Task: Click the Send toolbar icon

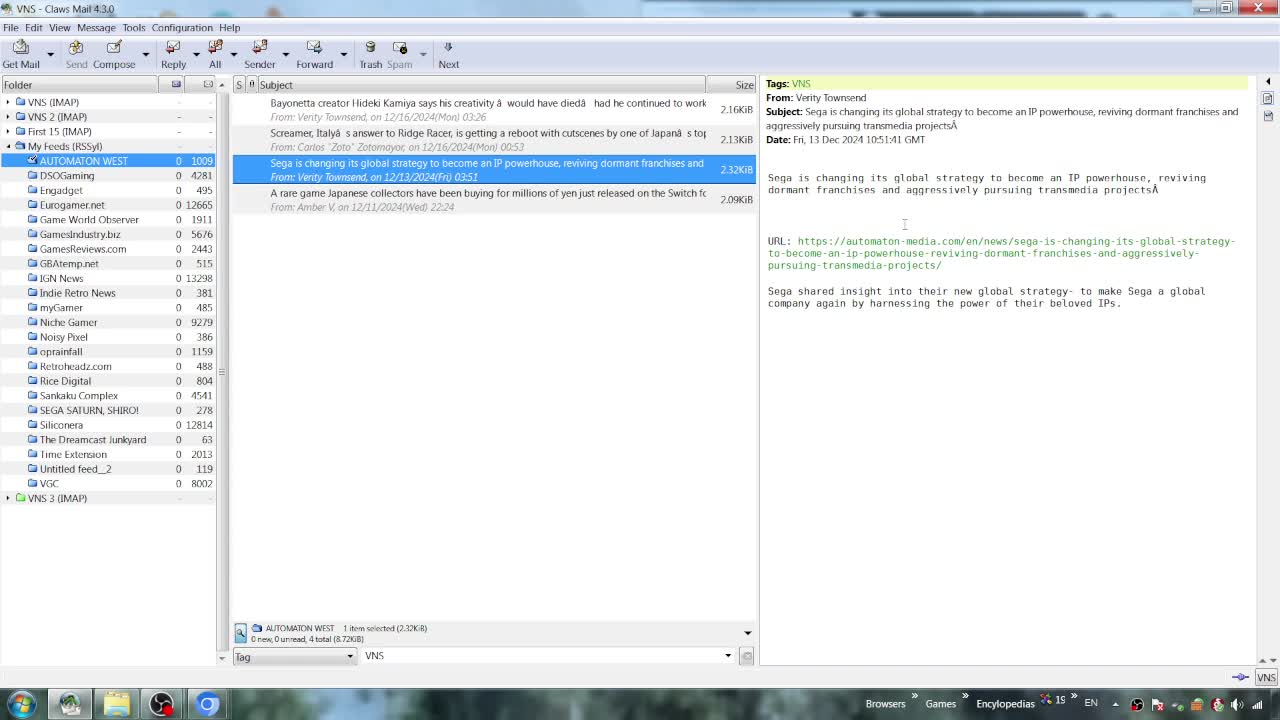Action: pos(76,48)
